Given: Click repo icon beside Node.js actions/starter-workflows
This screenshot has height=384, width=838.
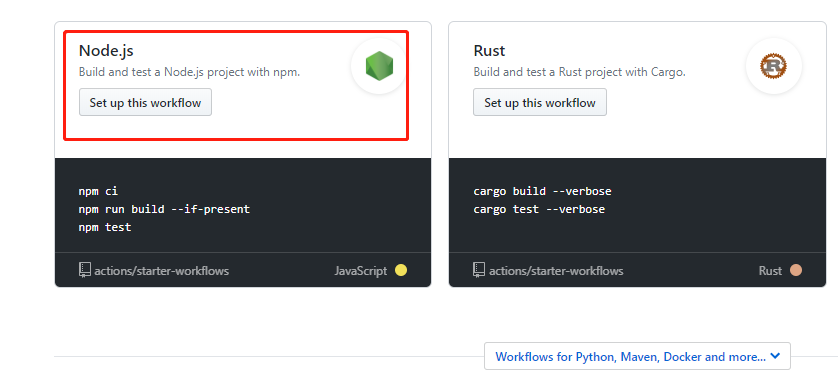Looking at the screenshot, I should [84, 270].
